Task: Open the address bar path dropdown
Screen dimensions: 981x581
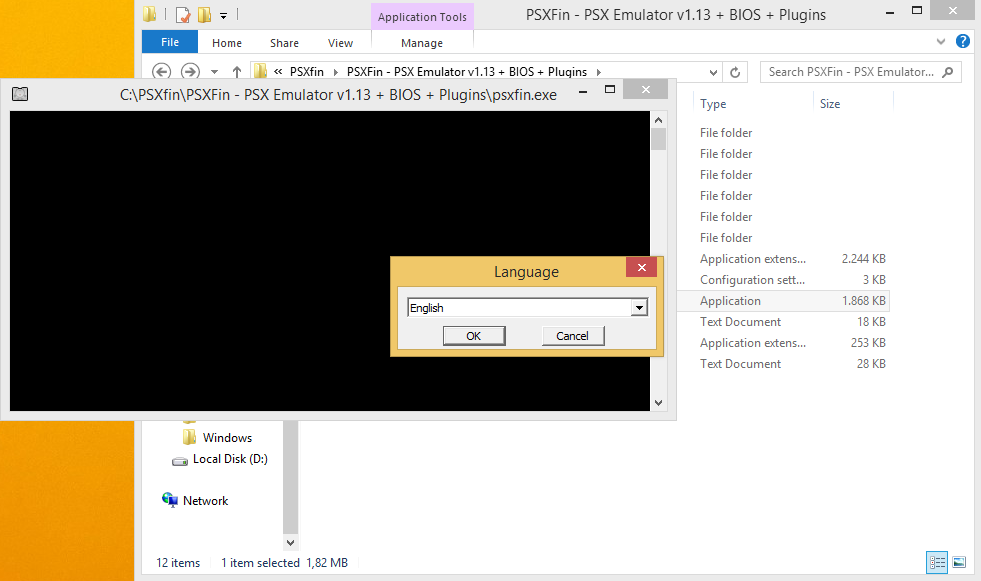Action: (x=714, y=71)
